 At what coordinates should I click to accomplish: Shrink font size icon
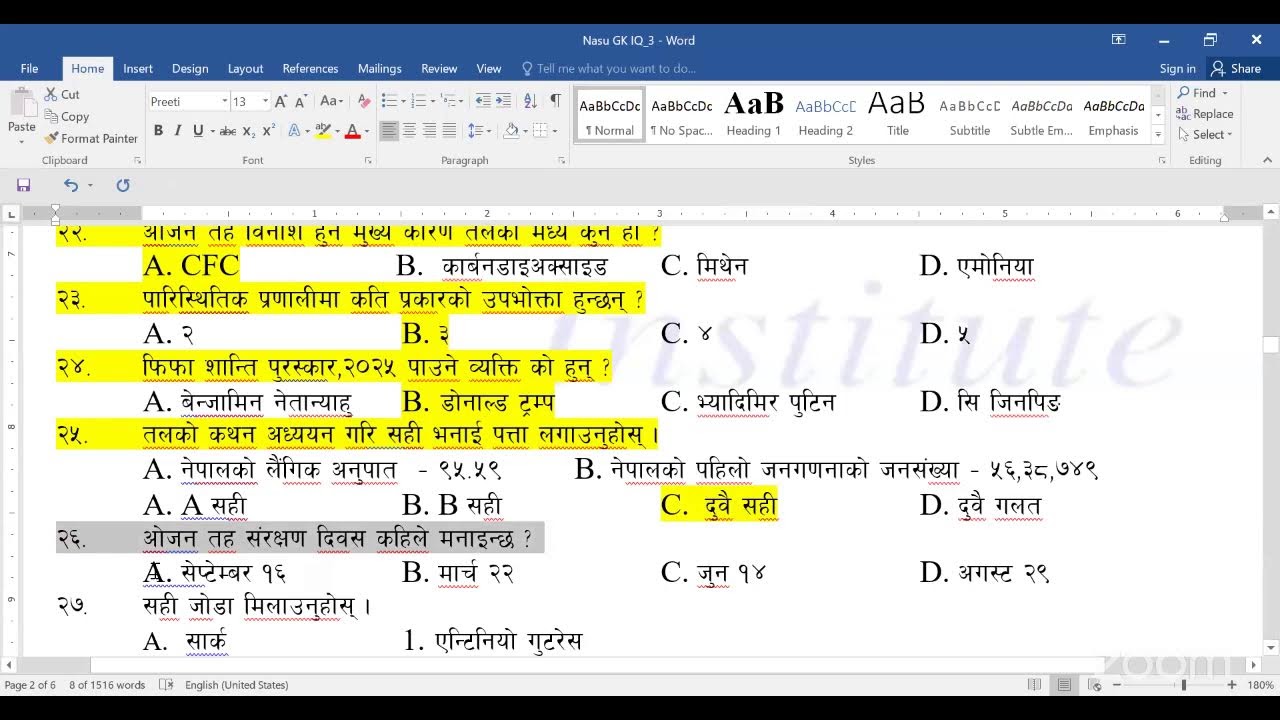[x=300, y=101]
